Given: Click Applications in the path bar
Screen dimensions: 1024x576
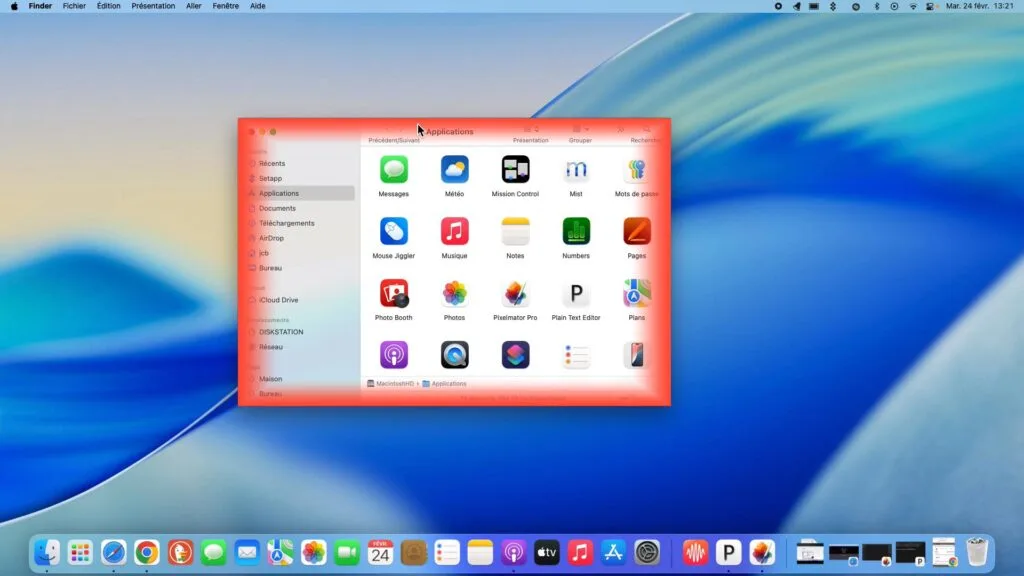Looking at the screenshot, I should (445, 383).
